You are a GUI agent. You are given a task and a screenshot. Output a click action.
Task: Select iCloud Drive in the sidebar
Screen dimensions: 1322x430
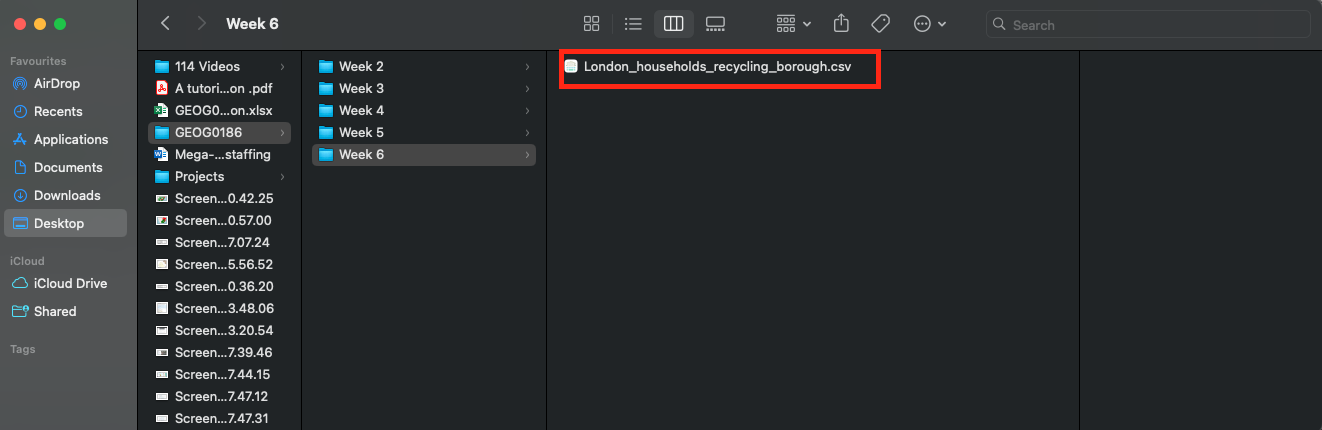point(70,284)
